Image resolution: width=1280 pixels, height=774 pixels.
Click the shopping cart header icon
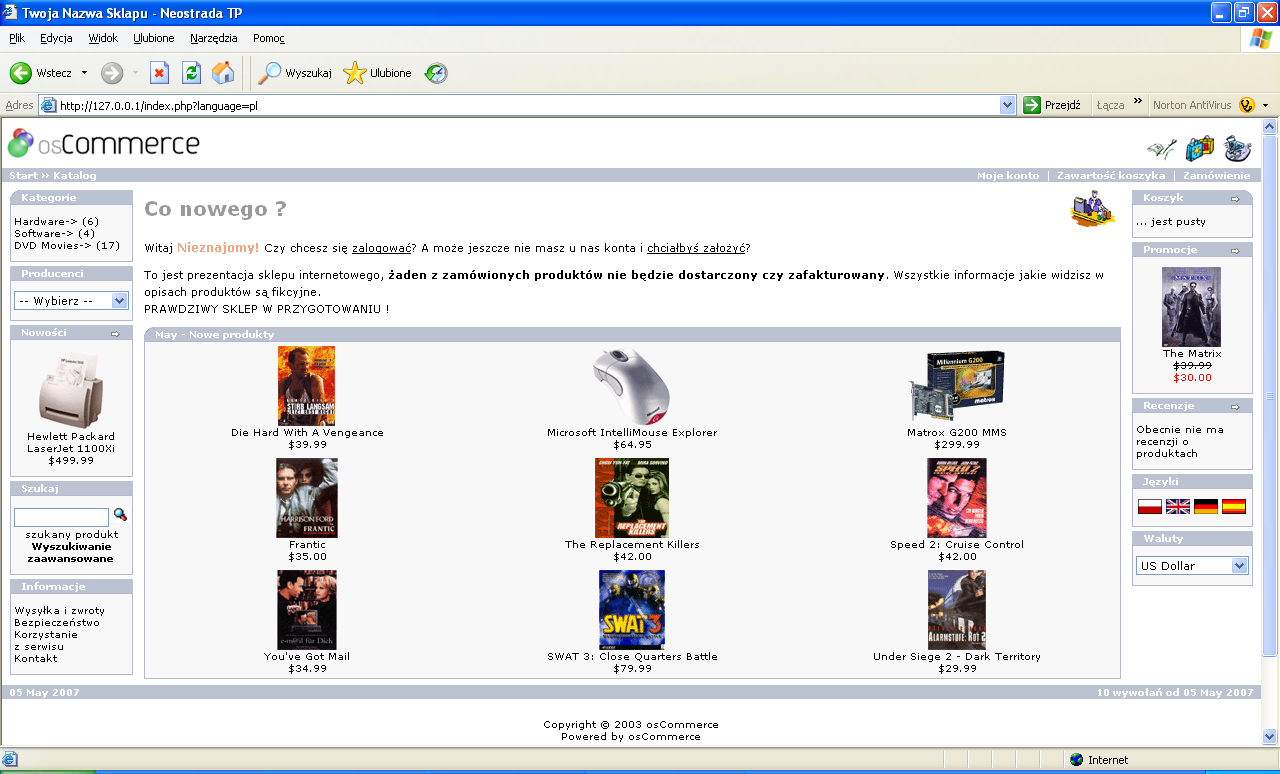click(1199, 149)
